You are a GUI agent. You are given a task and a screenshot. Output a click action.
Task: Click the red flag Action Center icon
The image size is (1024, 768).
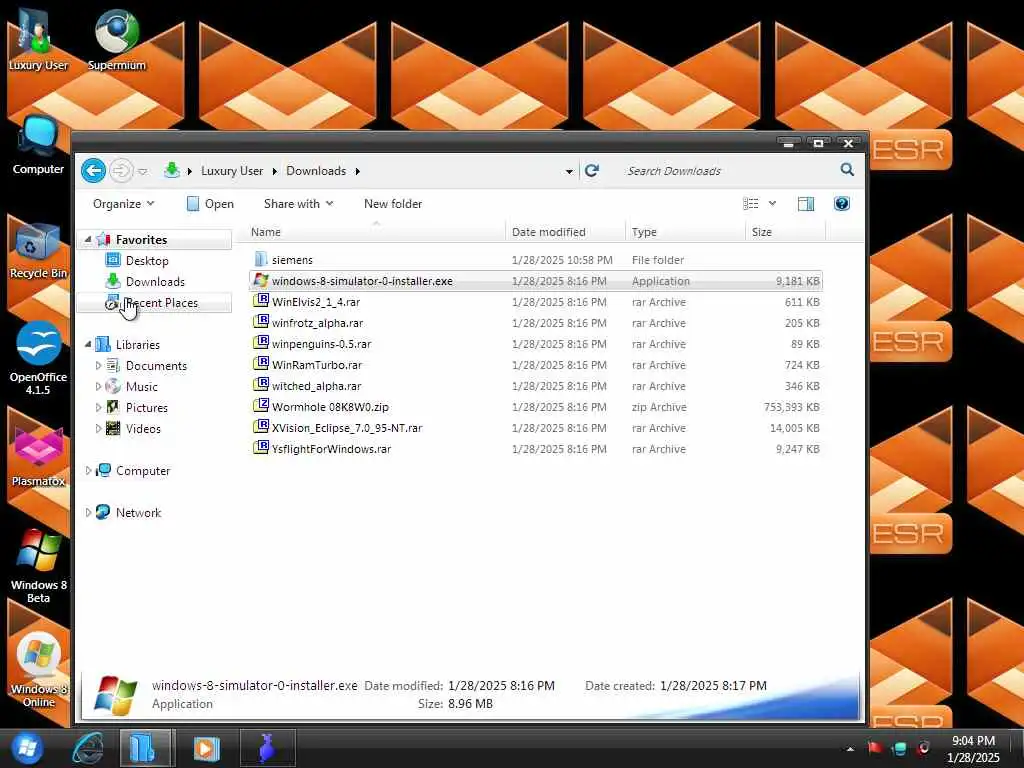874,748
